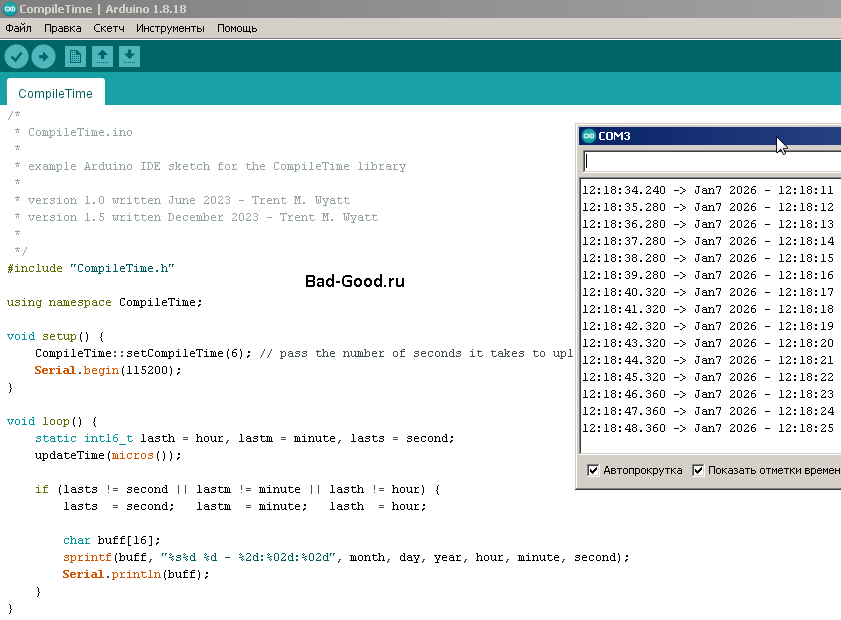841x620 pixels.
Task: Click the #include "CompileTime.h" code line
Action: (x=91, y=268)
